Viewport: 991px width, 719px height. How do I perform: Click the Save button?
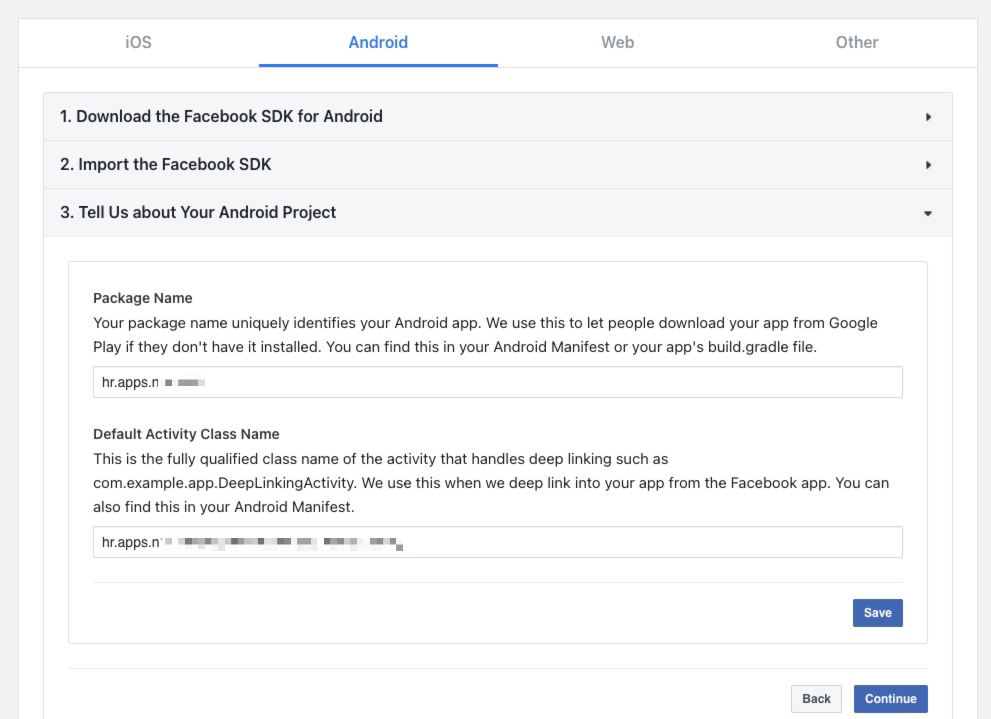(877, 613)
